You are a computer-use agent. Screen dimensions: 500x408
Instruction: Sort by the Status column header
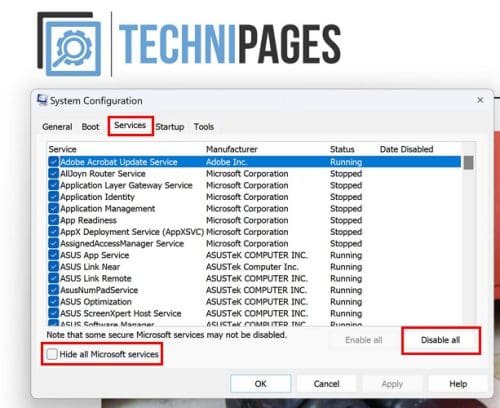pos(342,149)
